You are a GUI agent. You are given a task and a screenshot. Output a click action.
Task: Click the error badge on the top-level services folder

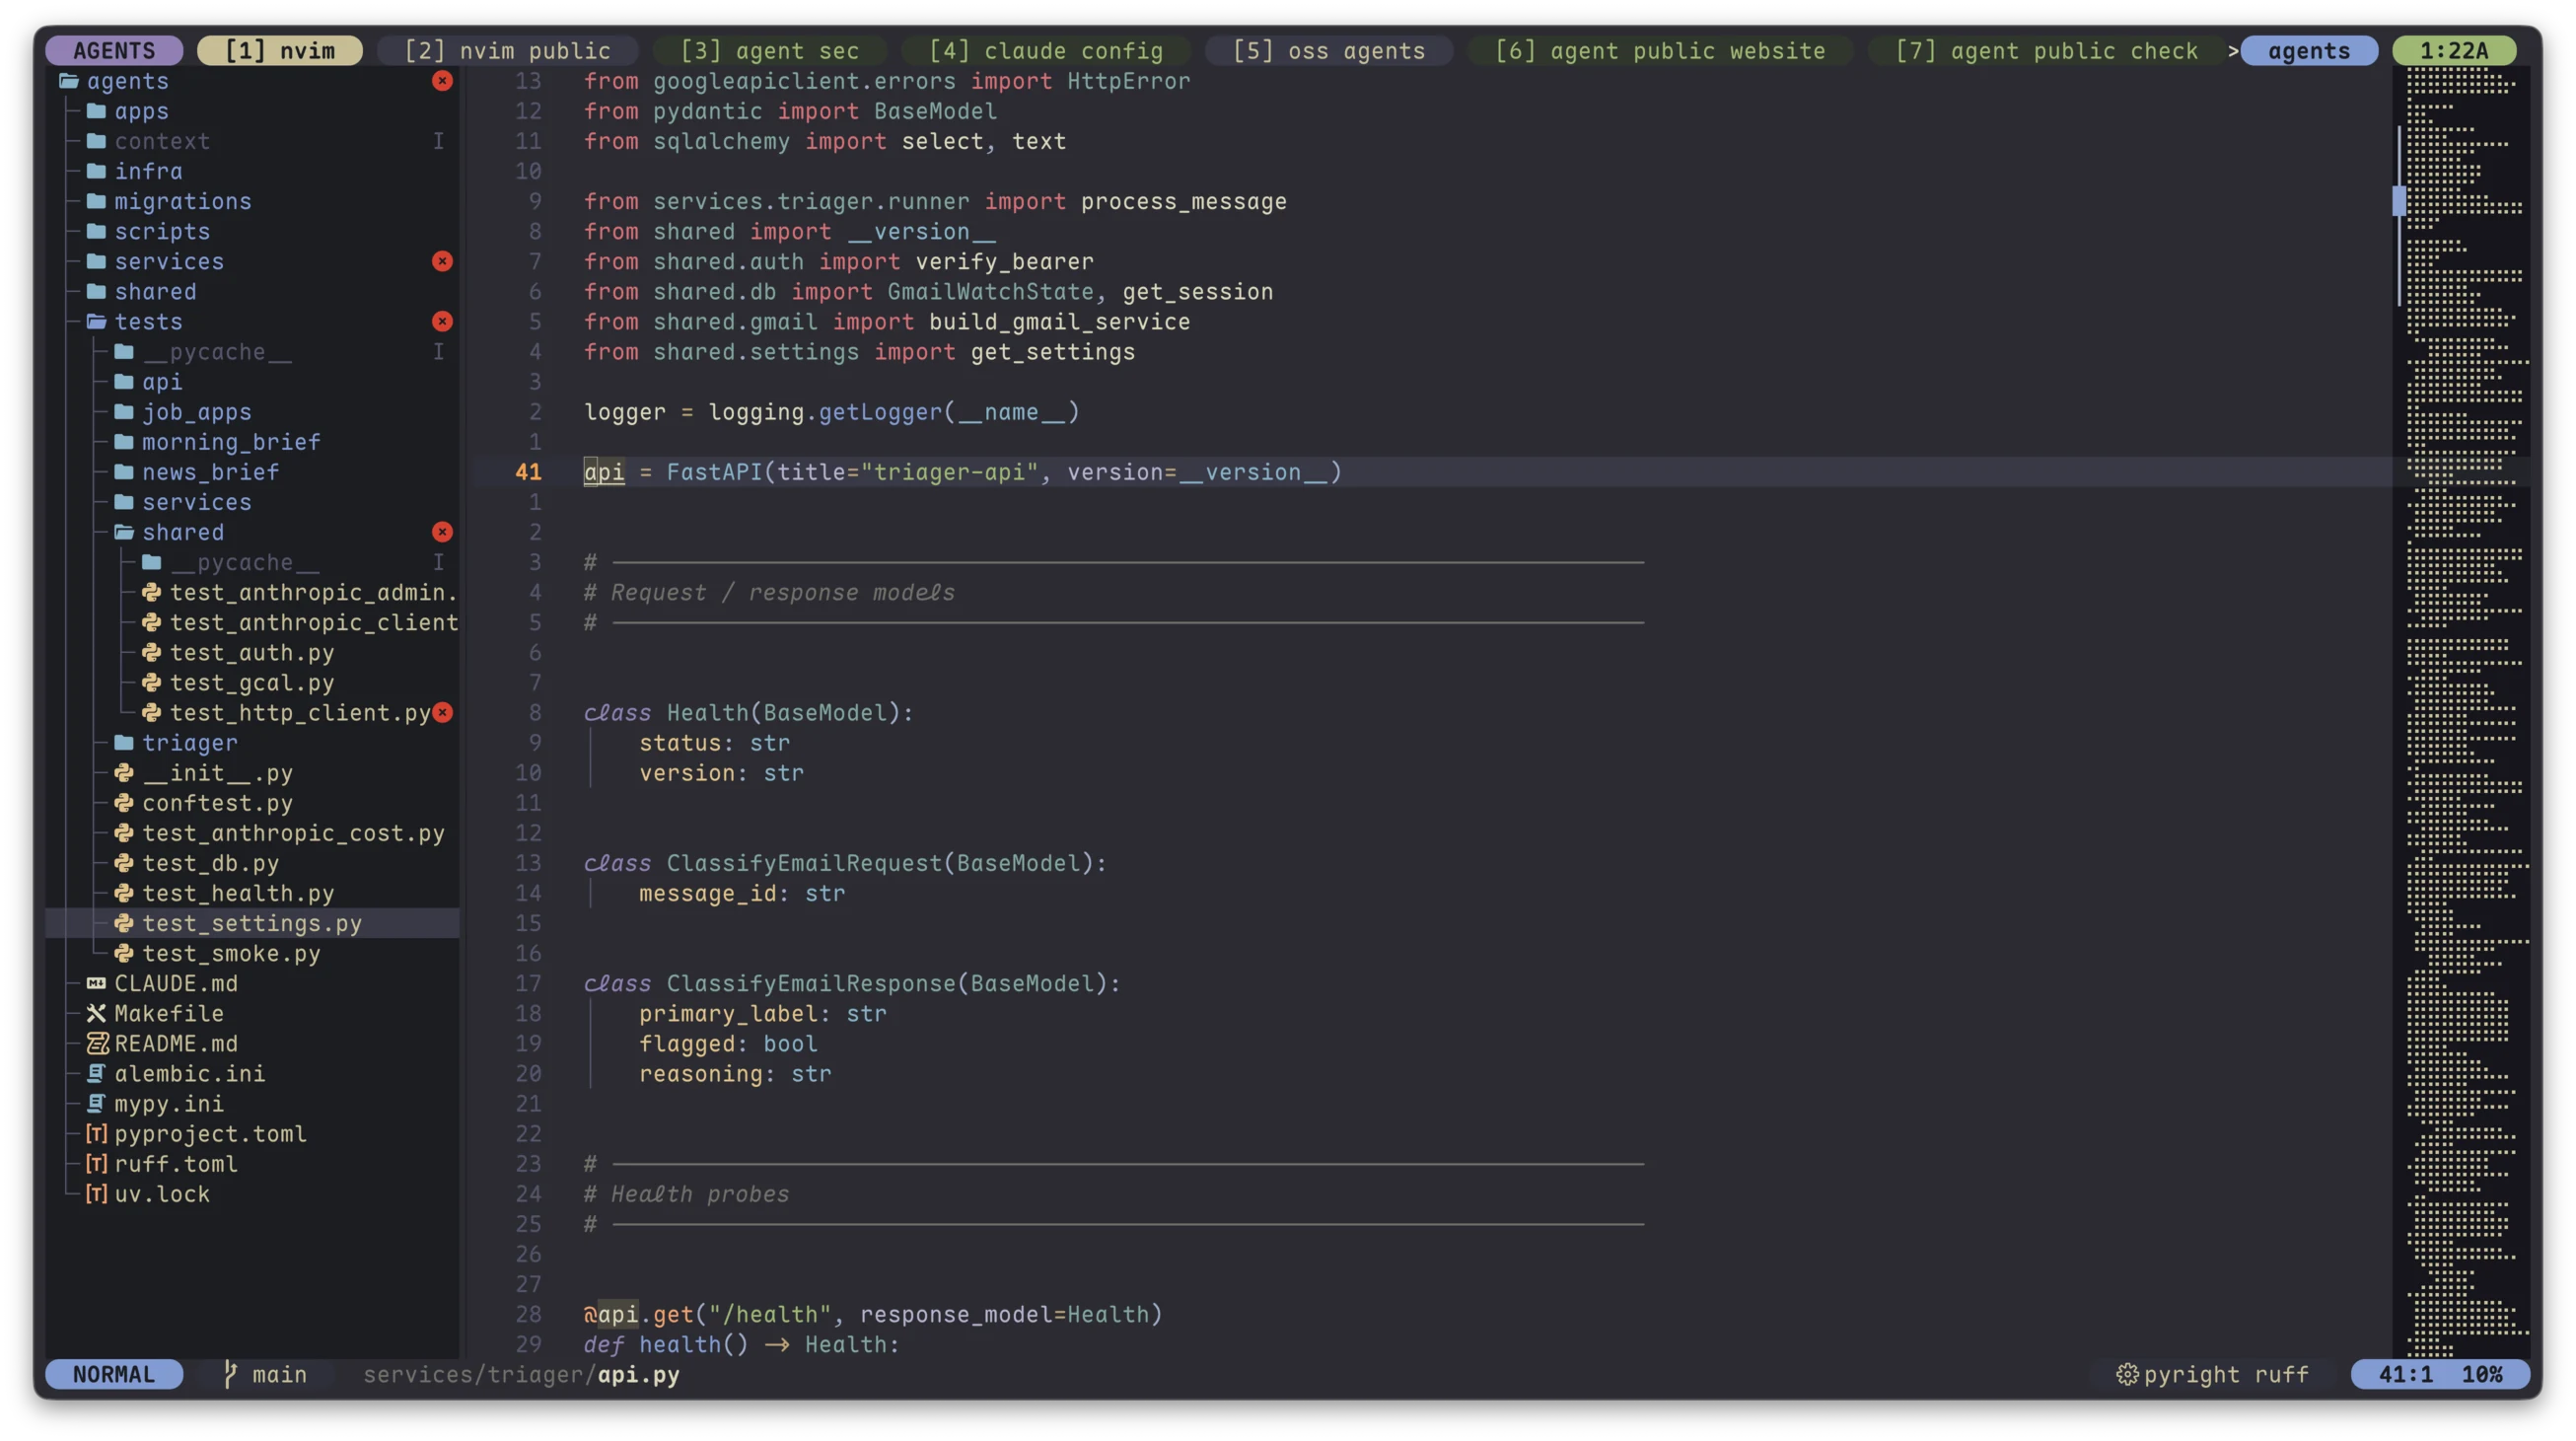click(x=442, y=262)
